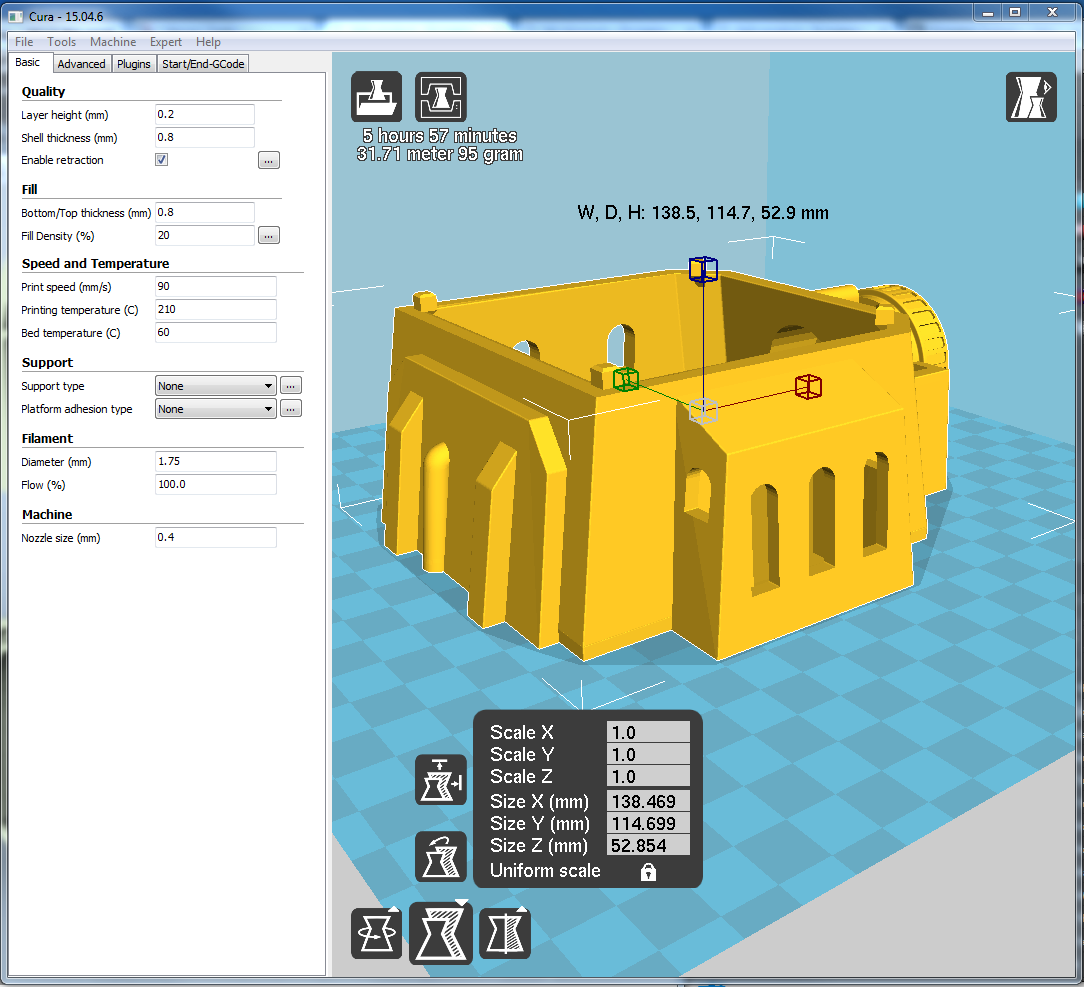
Task: Click the Reset scale icon
Action: (x=440, y=856)
